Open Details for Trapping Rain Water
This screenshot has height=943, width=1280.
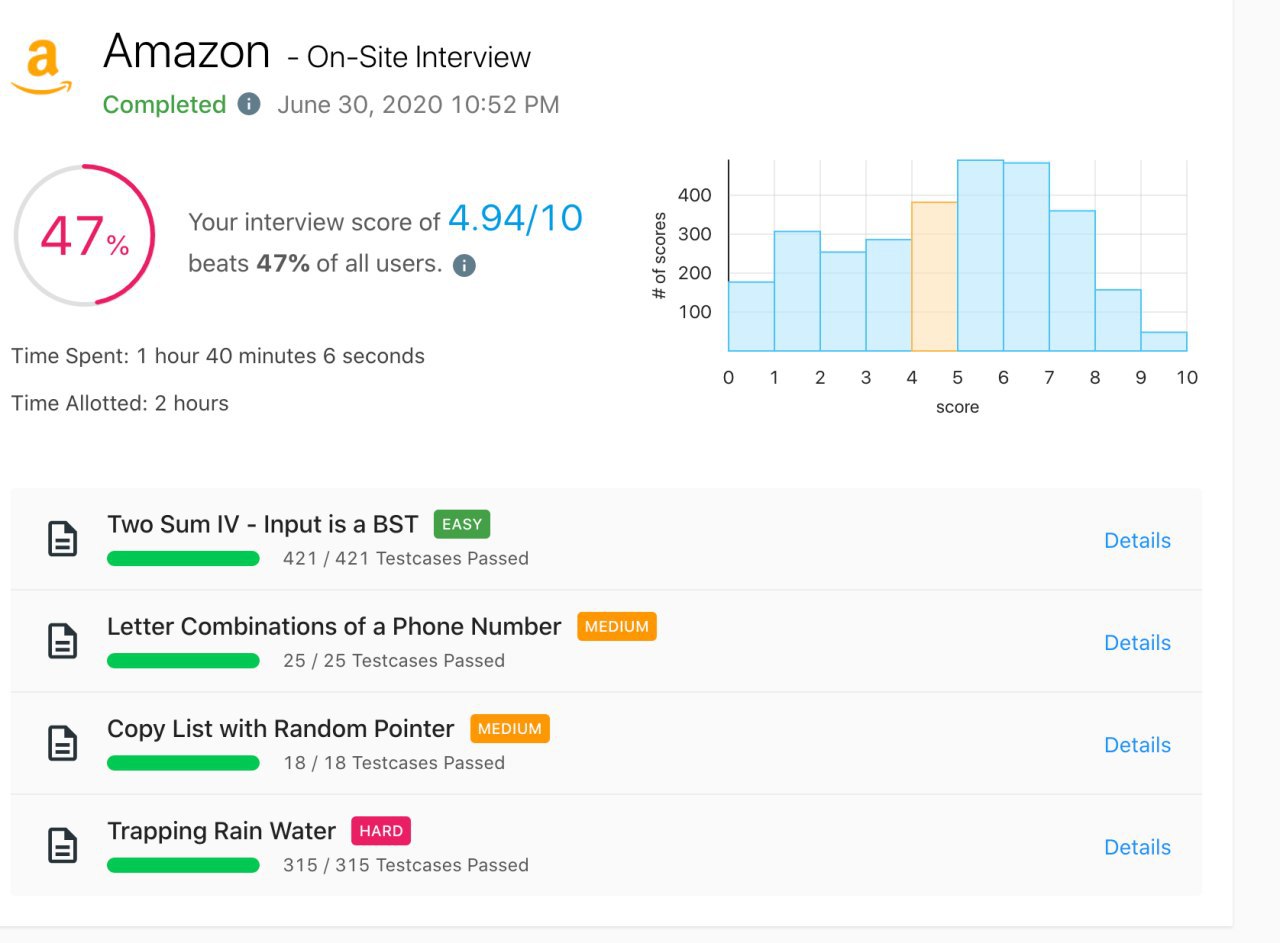click(1137, 846)
